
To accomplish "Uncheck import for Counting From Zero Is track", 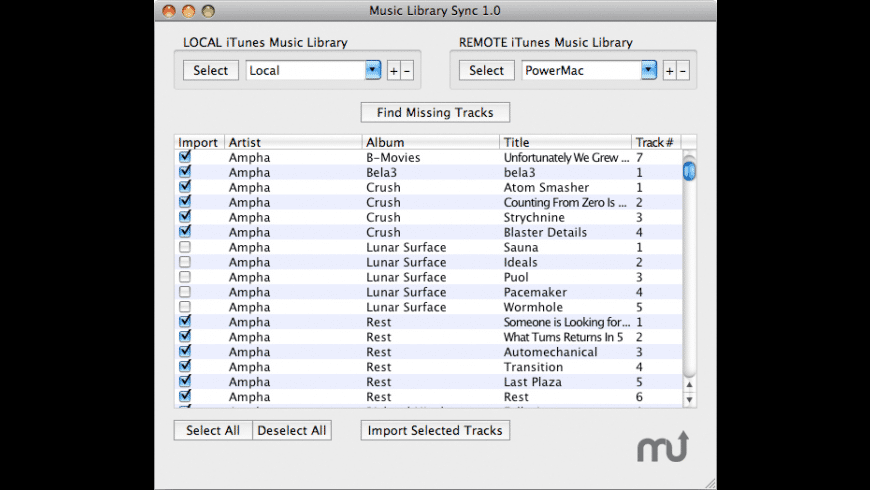I will click(x=185, y=202).
